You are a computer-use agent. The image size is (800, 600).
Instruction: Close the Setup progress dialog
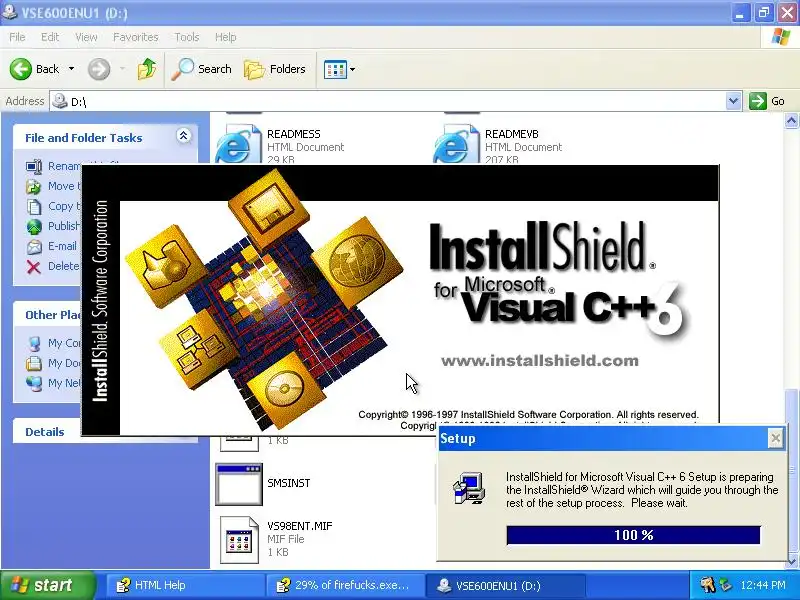pyautogui.click(x=776, y=438)
